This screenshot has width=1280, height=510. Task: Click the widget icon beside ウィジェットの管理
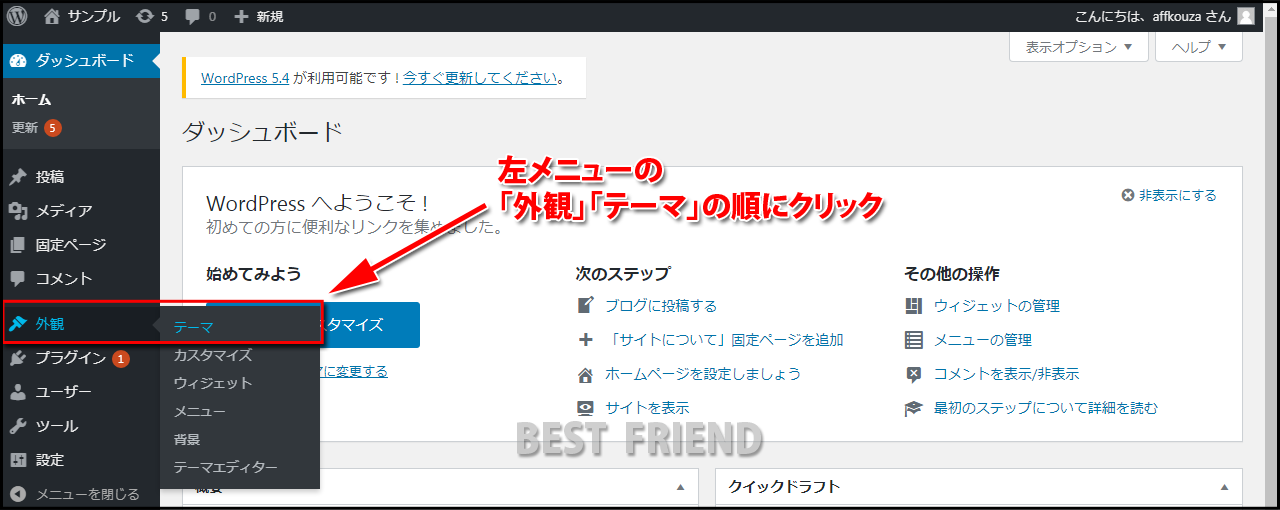[913, 306]
